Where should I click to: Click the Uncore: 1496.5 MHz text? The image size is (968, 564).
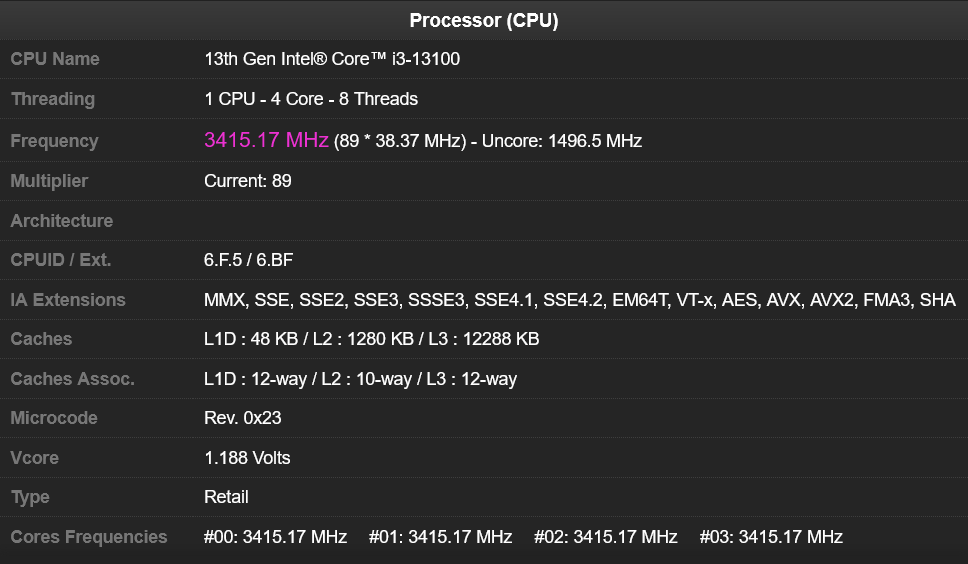click(562, 141)
